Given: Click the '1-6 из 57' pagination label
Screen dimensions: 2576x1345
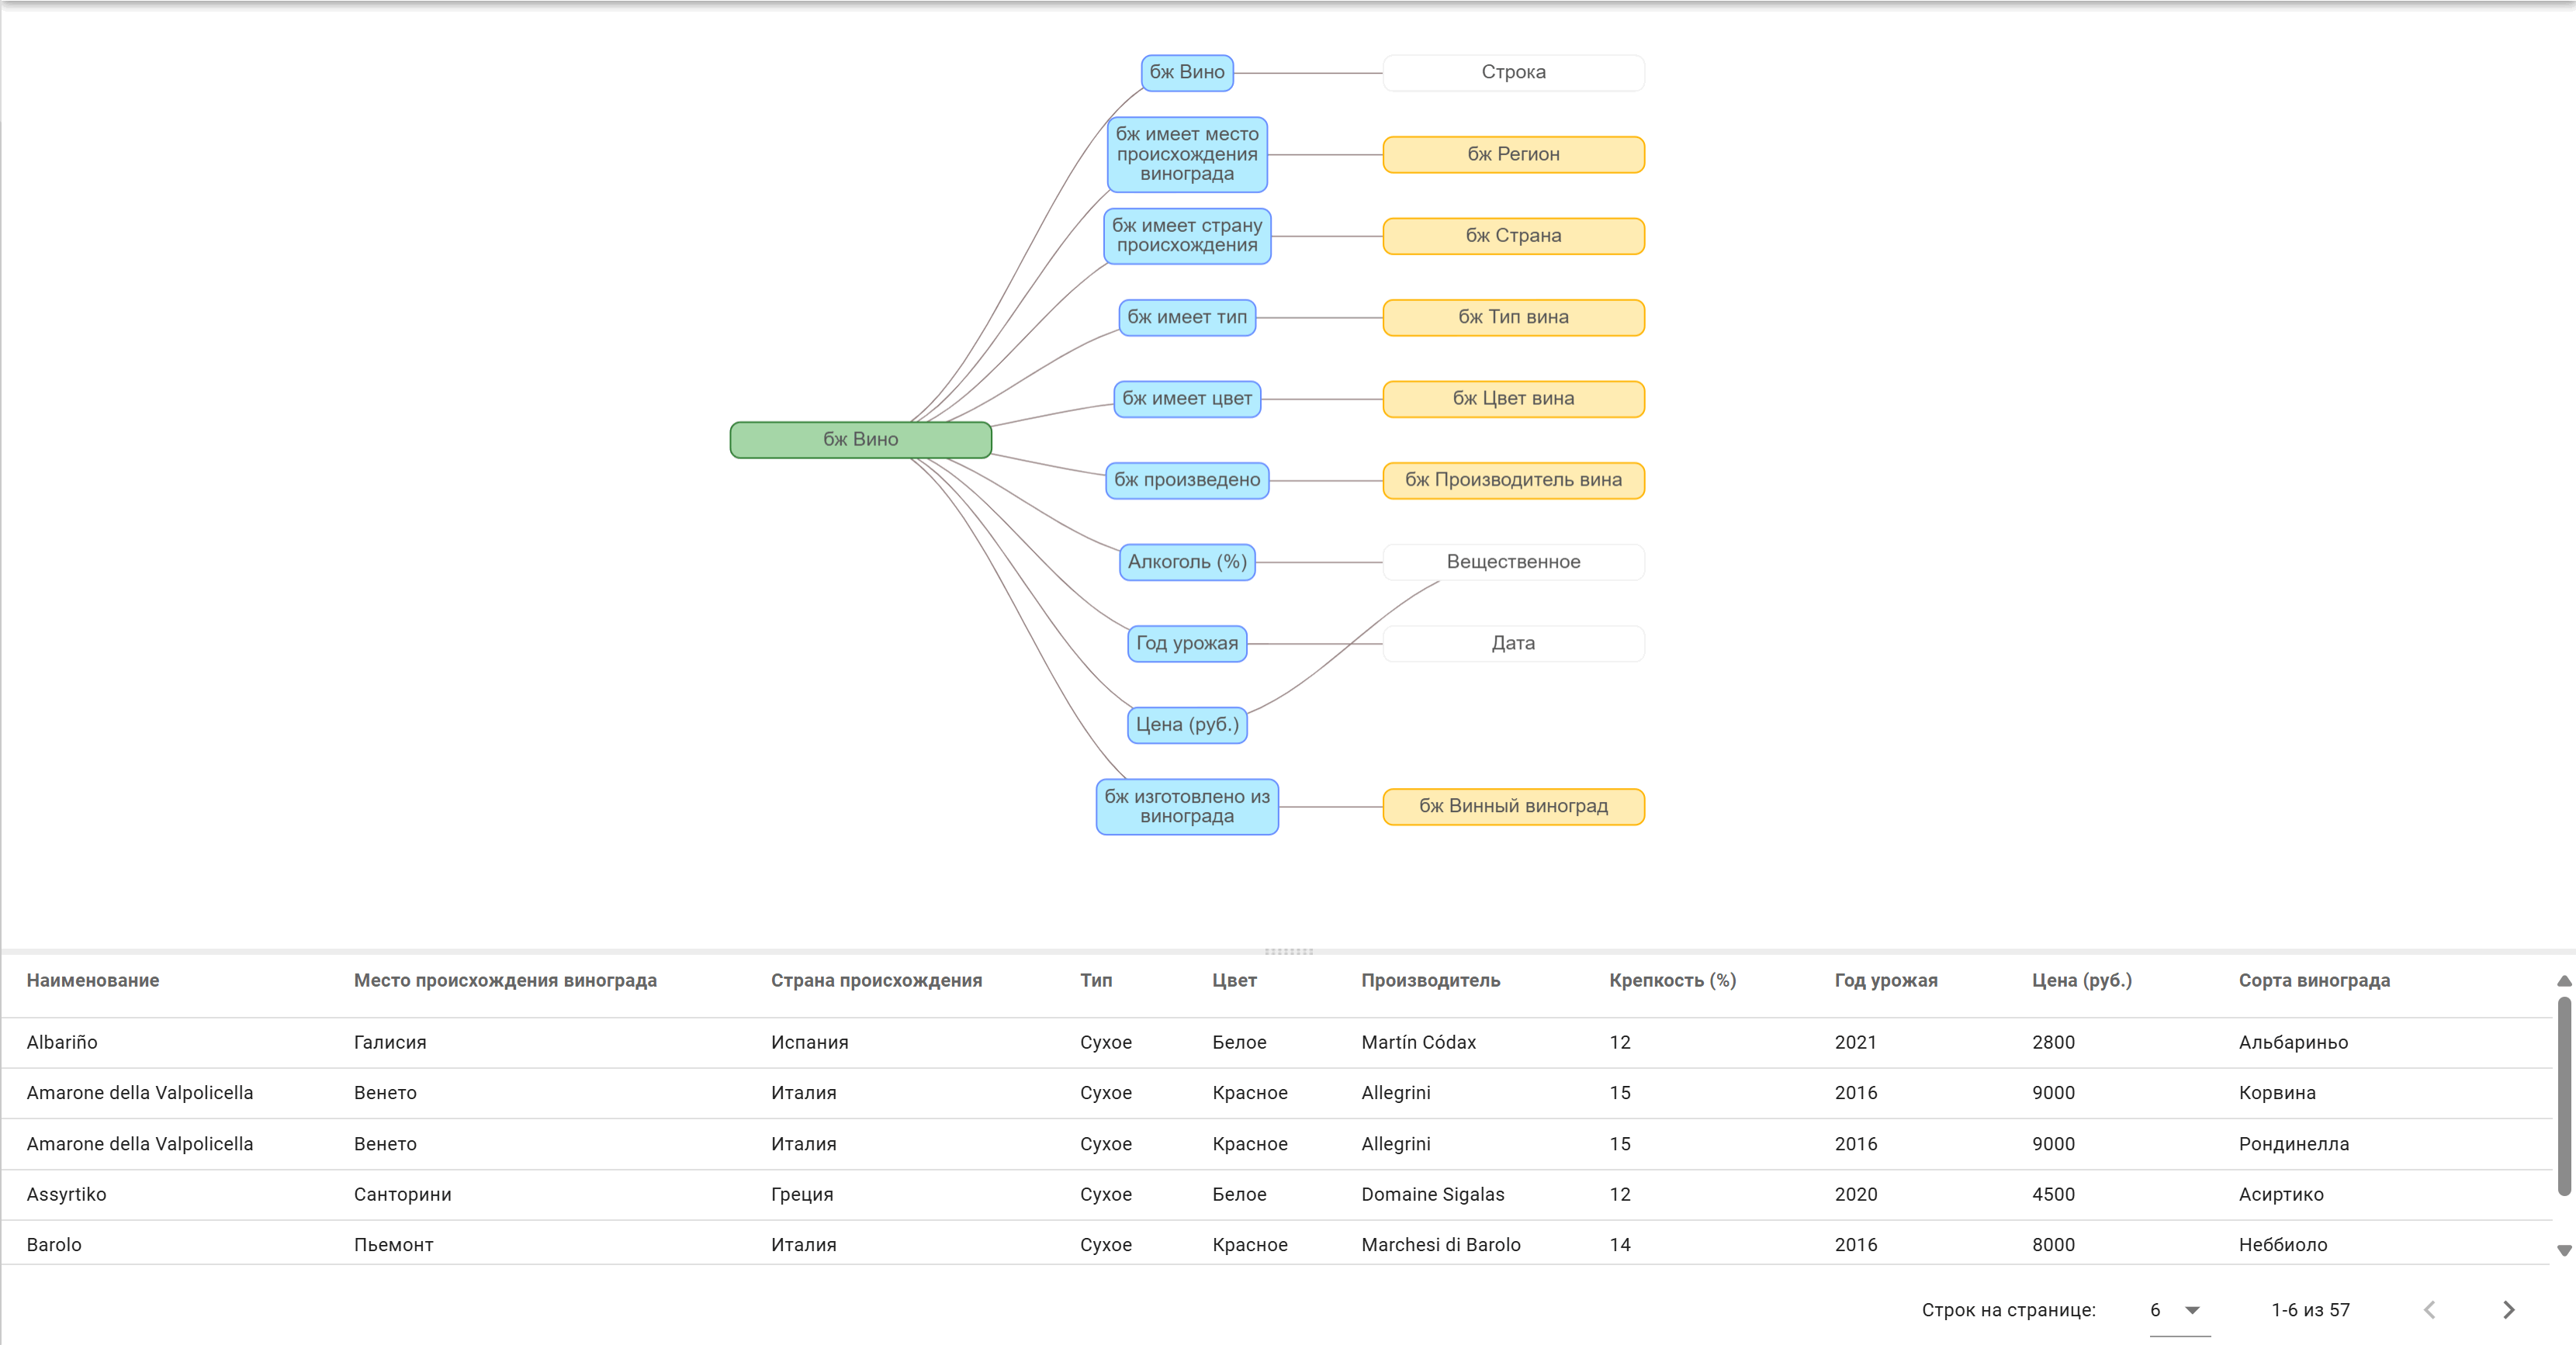Looking at the screenshot, I should [2310, 1310].
